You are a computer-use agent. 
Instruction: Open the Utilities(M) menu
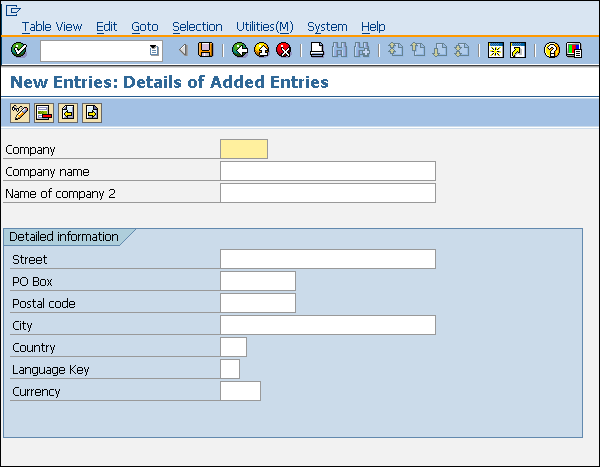[x=264, y=27]
